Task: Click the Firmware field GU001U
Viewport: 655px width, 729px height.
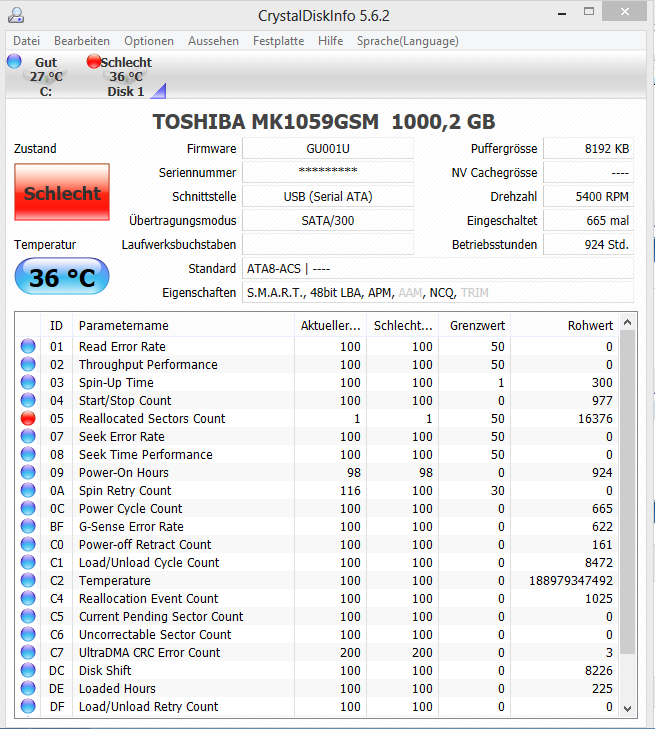Action: (328, 149)
